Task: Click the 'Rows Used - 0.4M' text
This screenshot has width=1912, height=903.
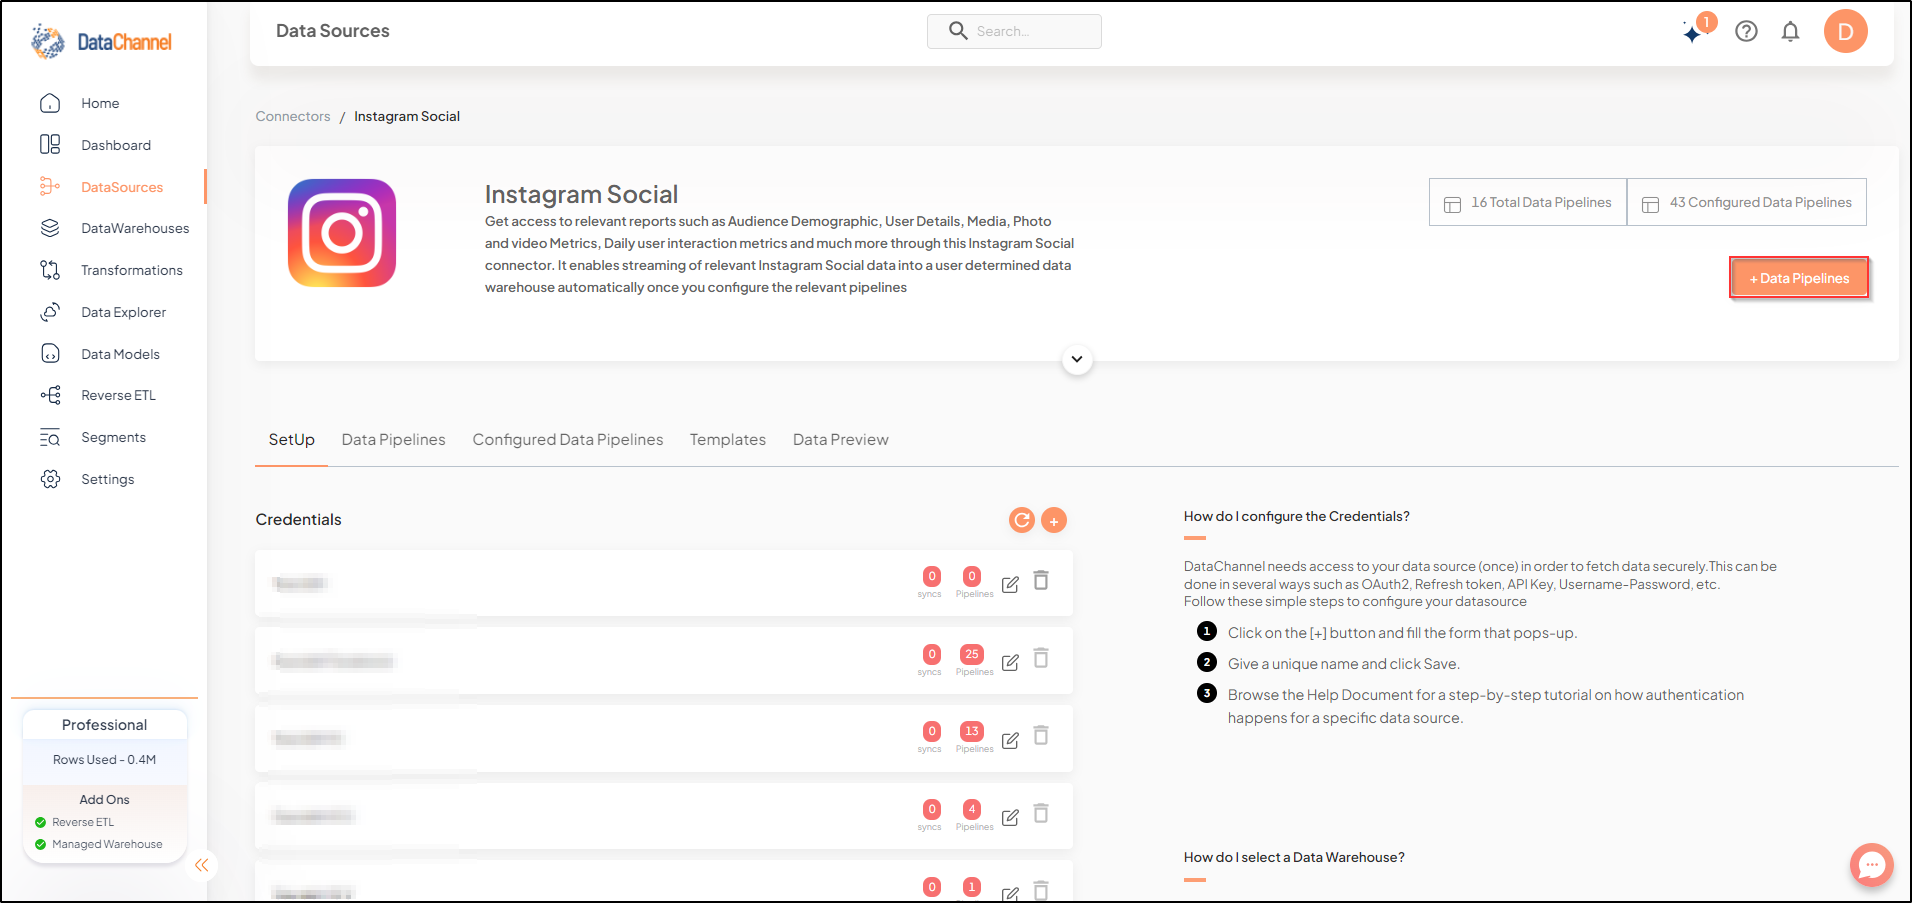Action: pos(104,760)
